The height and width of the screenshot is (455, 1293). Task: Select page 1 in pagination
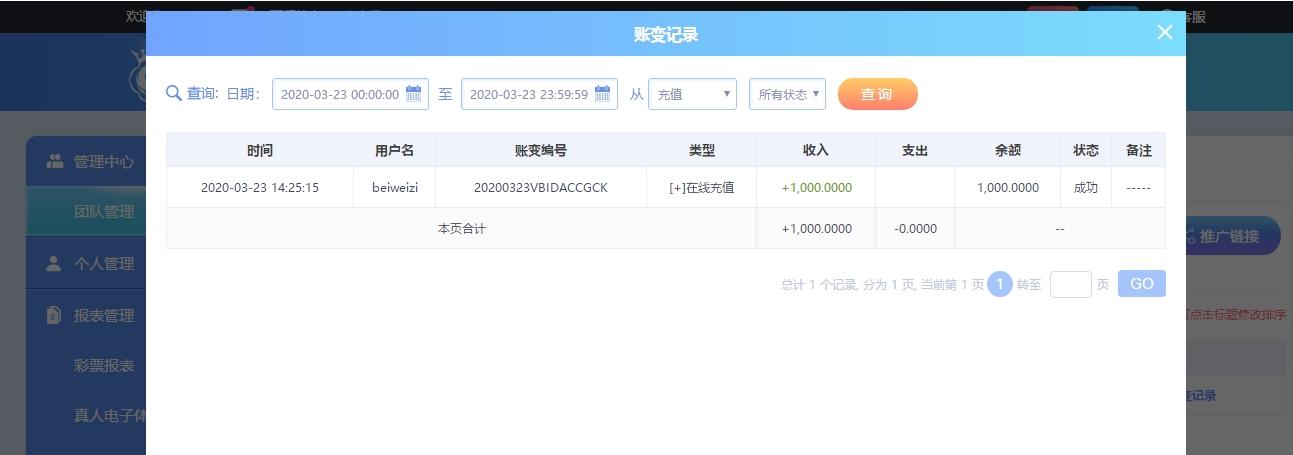pos(1000,284)
